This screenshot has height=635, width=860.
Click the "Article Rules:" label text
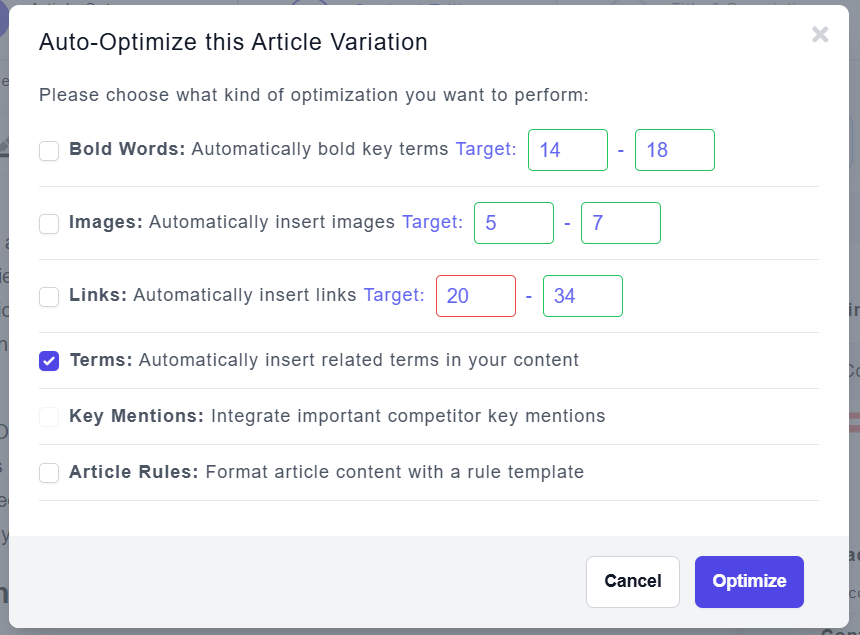pos(134,472)
